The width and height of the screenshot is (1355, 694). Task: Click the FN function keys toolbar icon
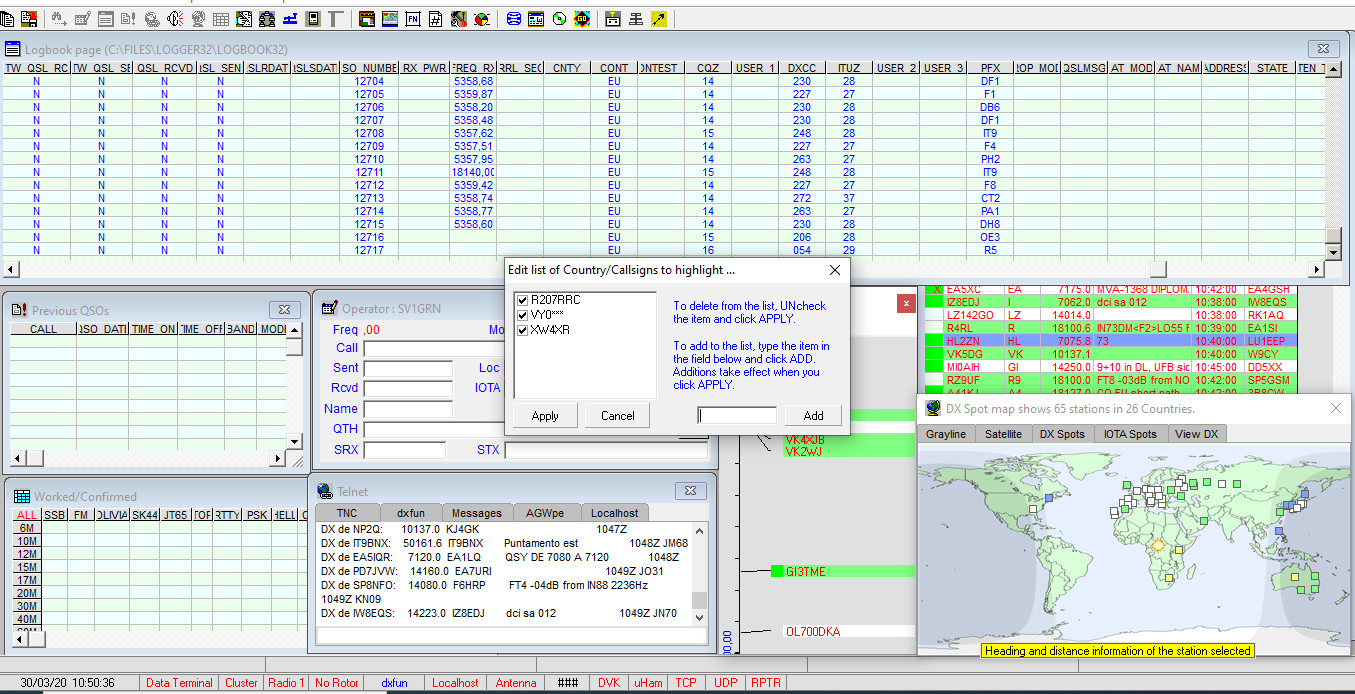click(x=412, y=18)
